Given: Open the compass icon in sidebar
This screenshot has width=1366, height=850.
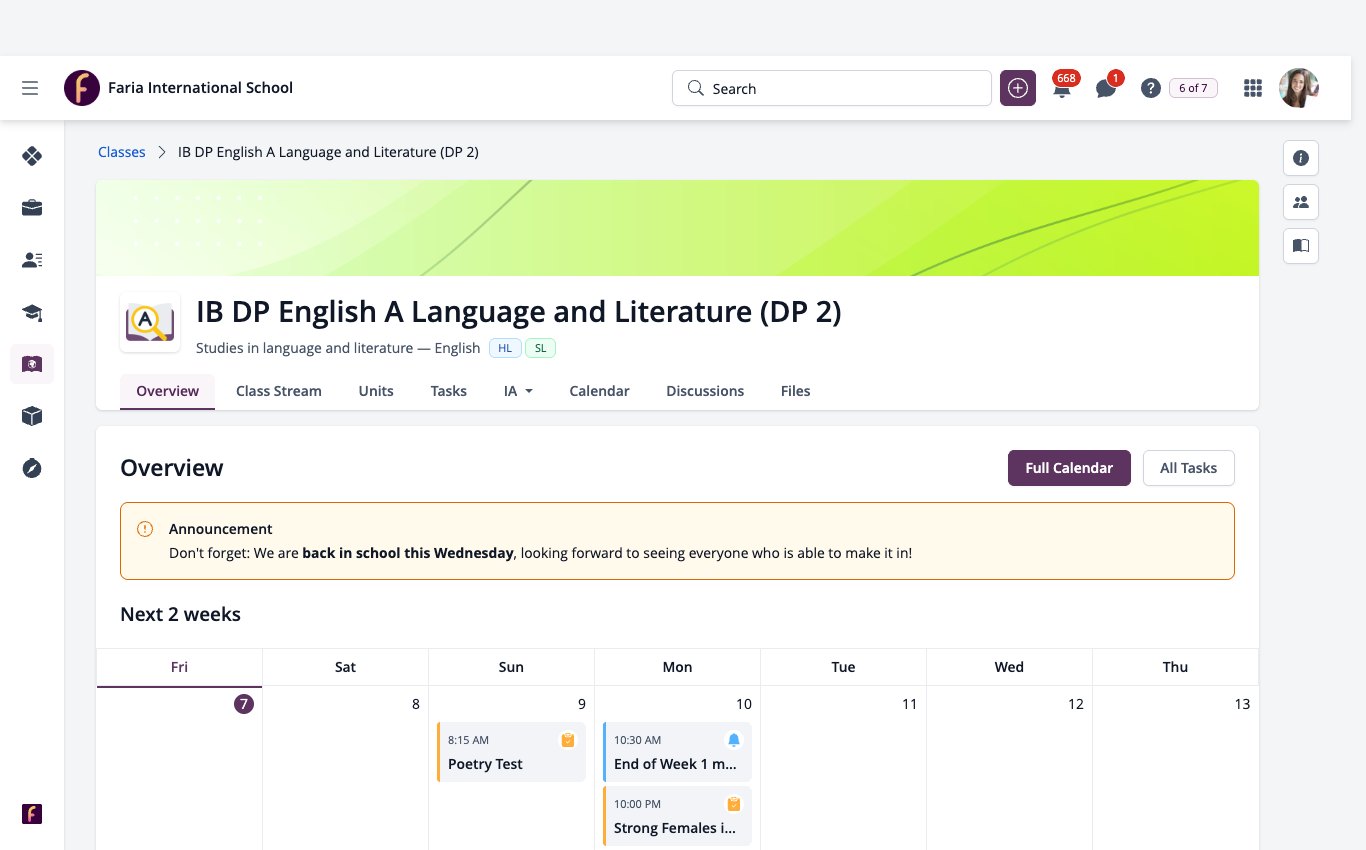Looking at the screenshot, I should (x=32, y=468).
